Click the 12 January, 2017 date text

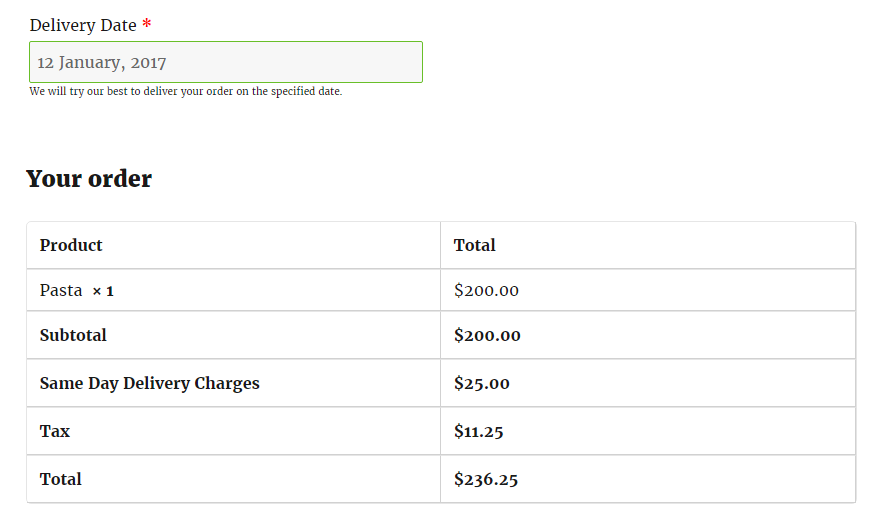pyautogui.click(x=102, y=62)
